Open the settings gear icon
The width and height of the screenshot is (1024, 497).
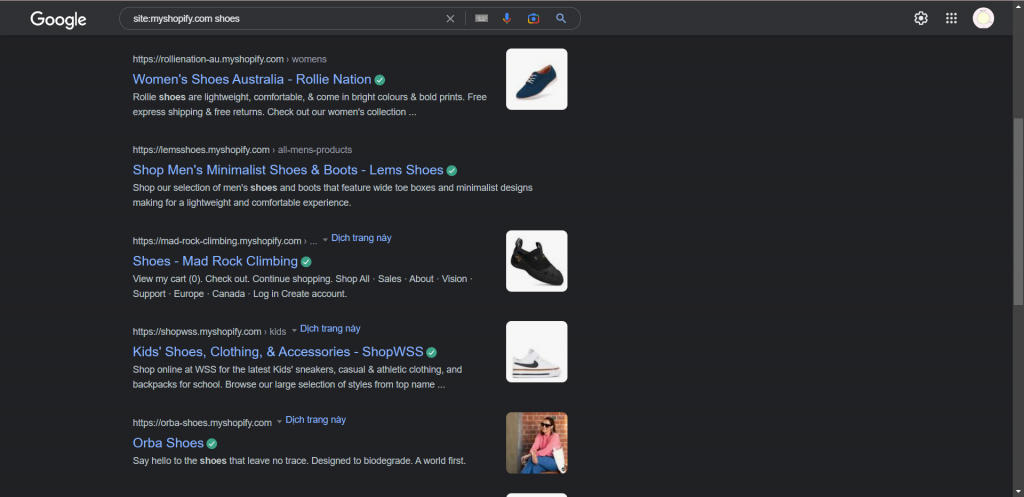(921, 18)
